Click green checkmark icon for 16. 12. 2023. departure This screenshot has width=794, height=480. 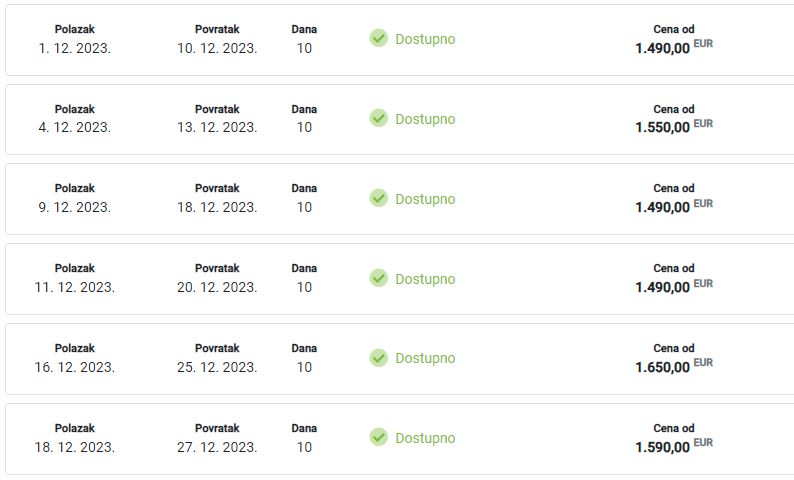coord(378,358)
